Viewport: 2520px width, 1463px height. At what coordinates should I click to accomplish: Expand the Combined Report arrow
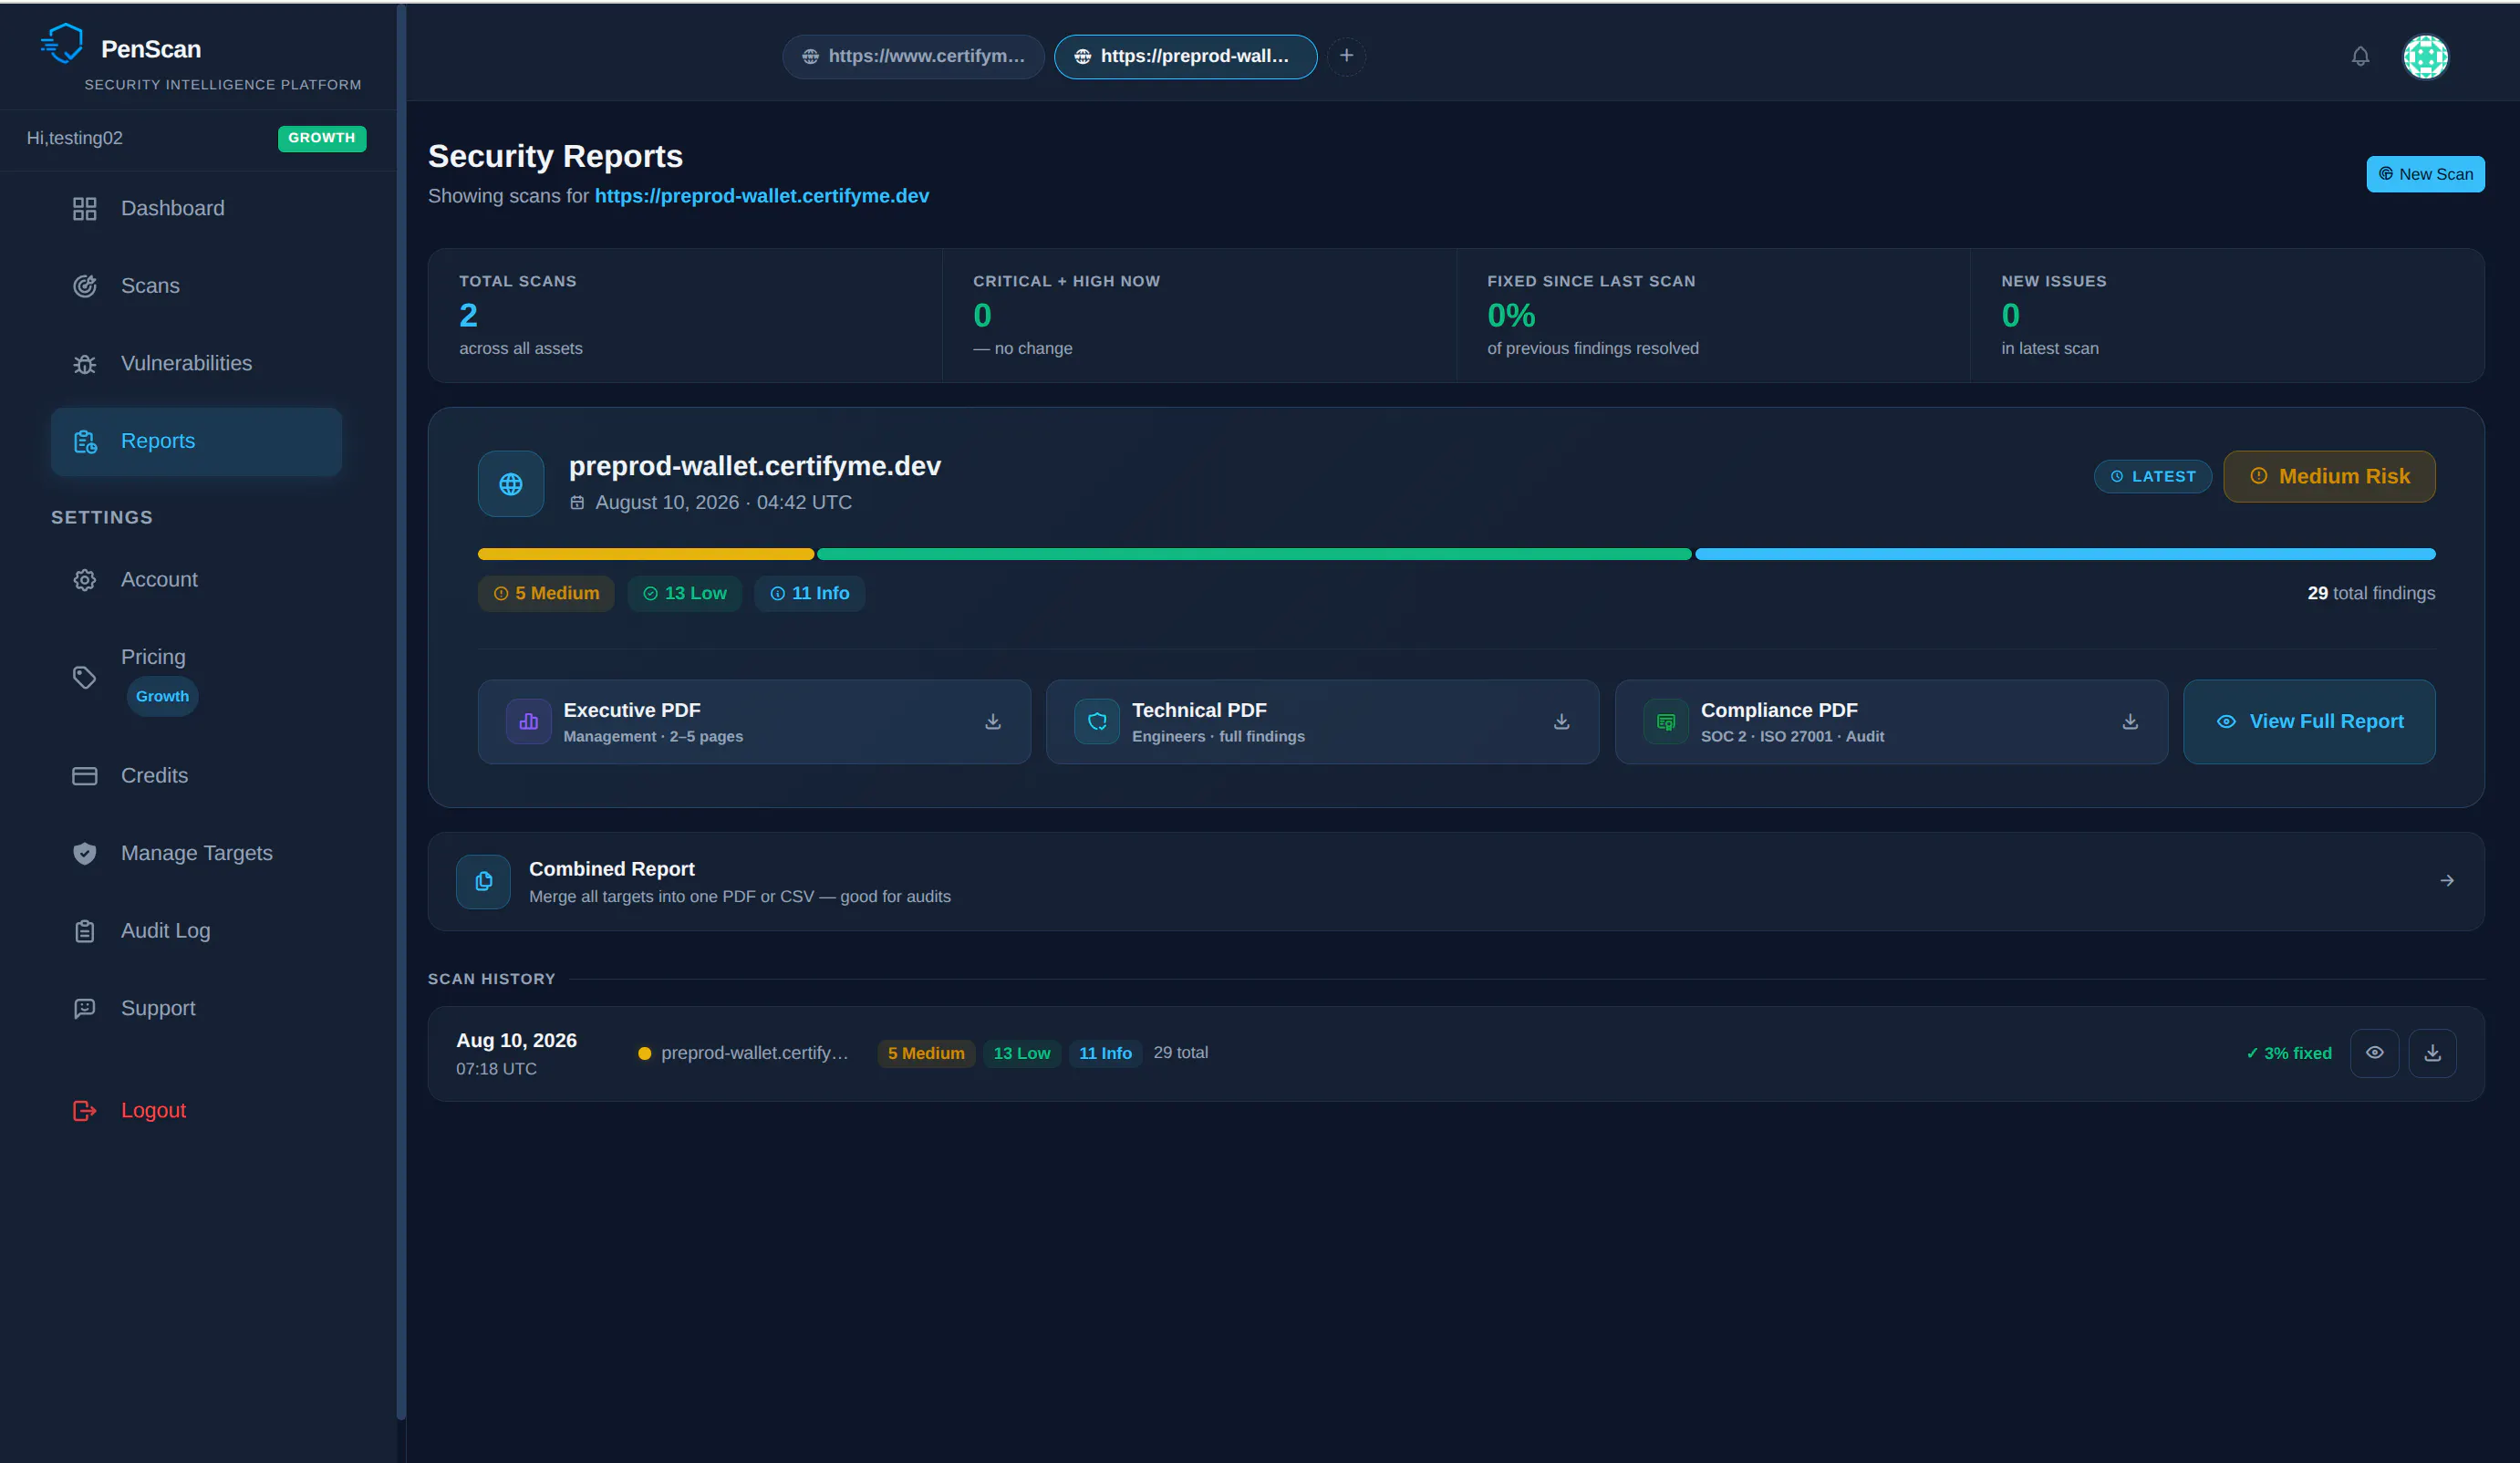point(2447,881)
